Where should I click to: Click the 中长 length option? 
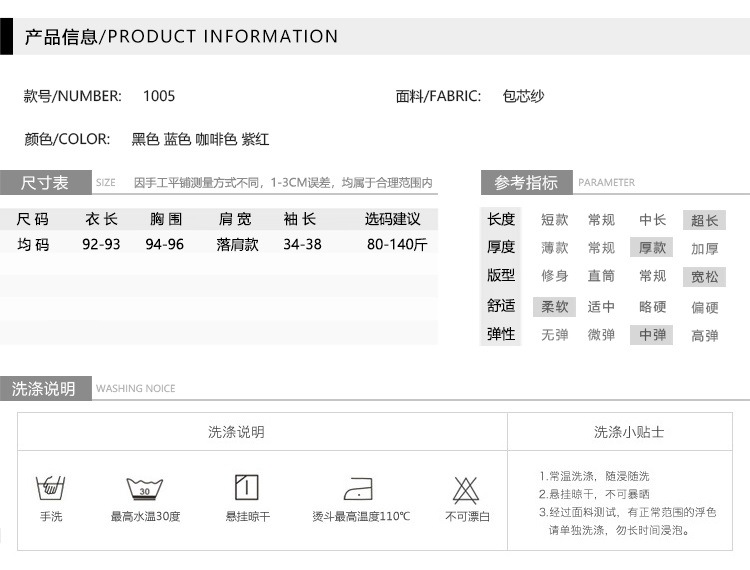click(x=652, y=220)
